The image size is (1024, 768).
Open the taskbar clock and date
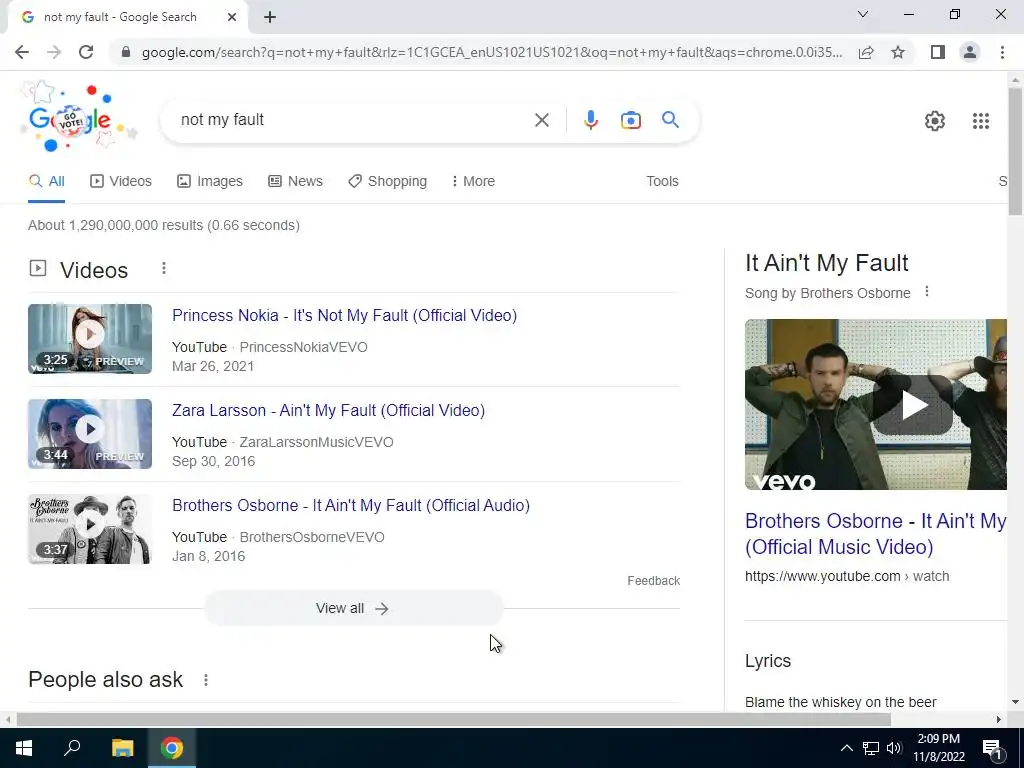(938, 748)
